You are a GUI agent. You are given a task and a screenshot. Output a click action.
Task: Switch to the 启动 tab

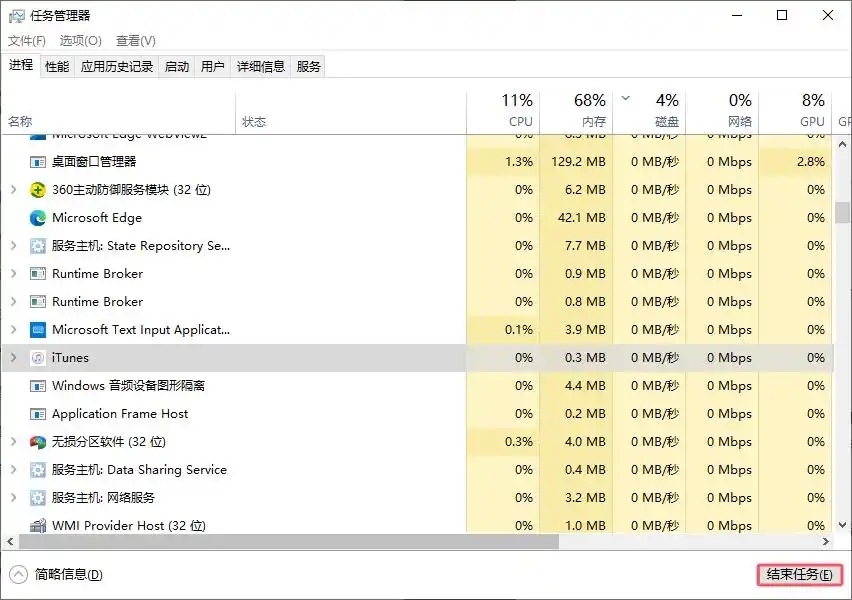coord(177,67)
